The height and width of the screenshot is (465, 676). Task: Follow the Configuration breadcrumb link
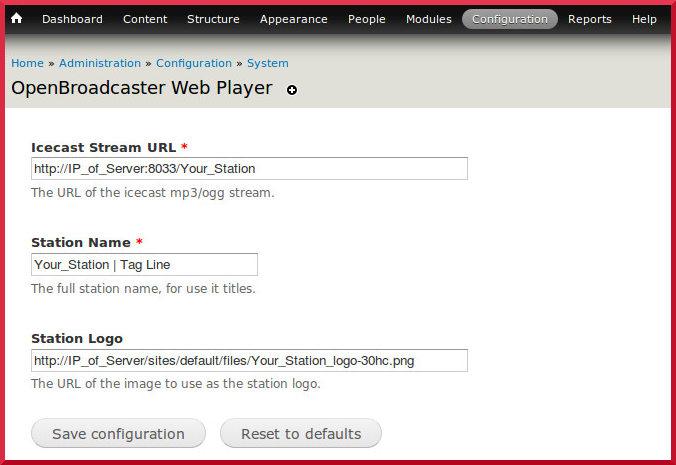(194, 63)
